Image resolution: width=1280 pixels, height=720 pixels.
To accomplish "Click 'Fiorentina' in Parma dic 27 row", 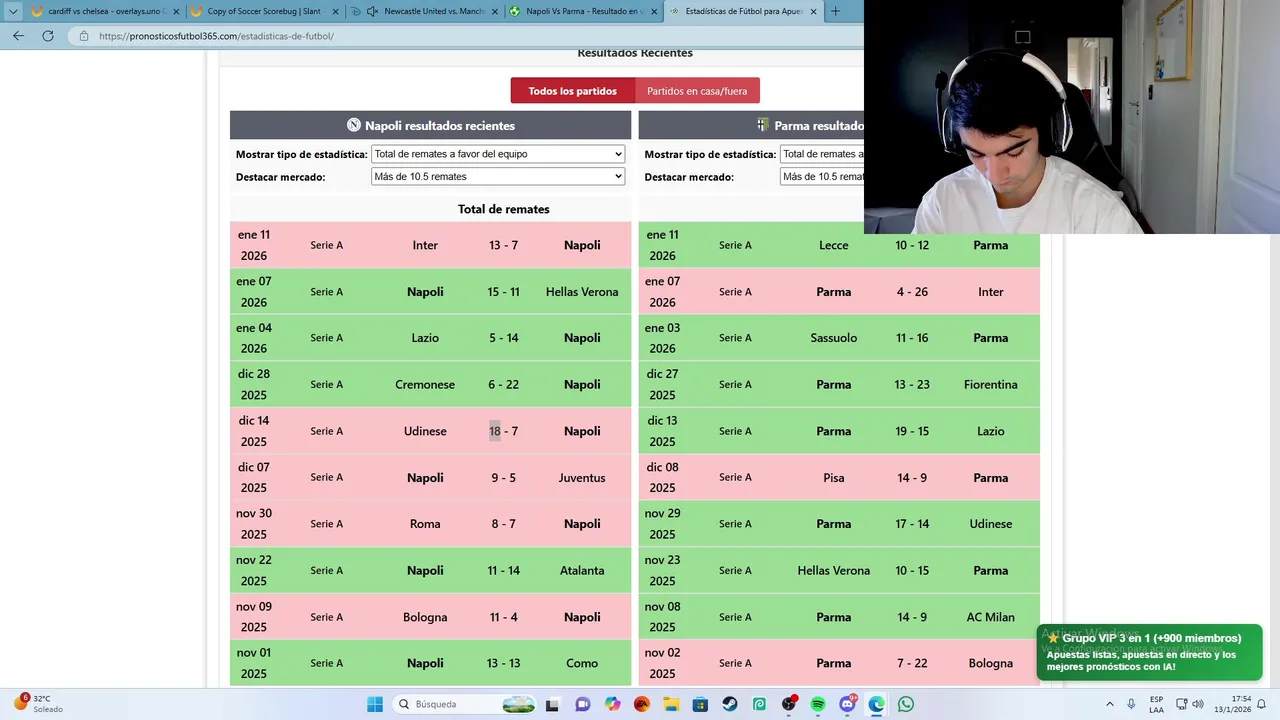I will [x=991, y=384].
